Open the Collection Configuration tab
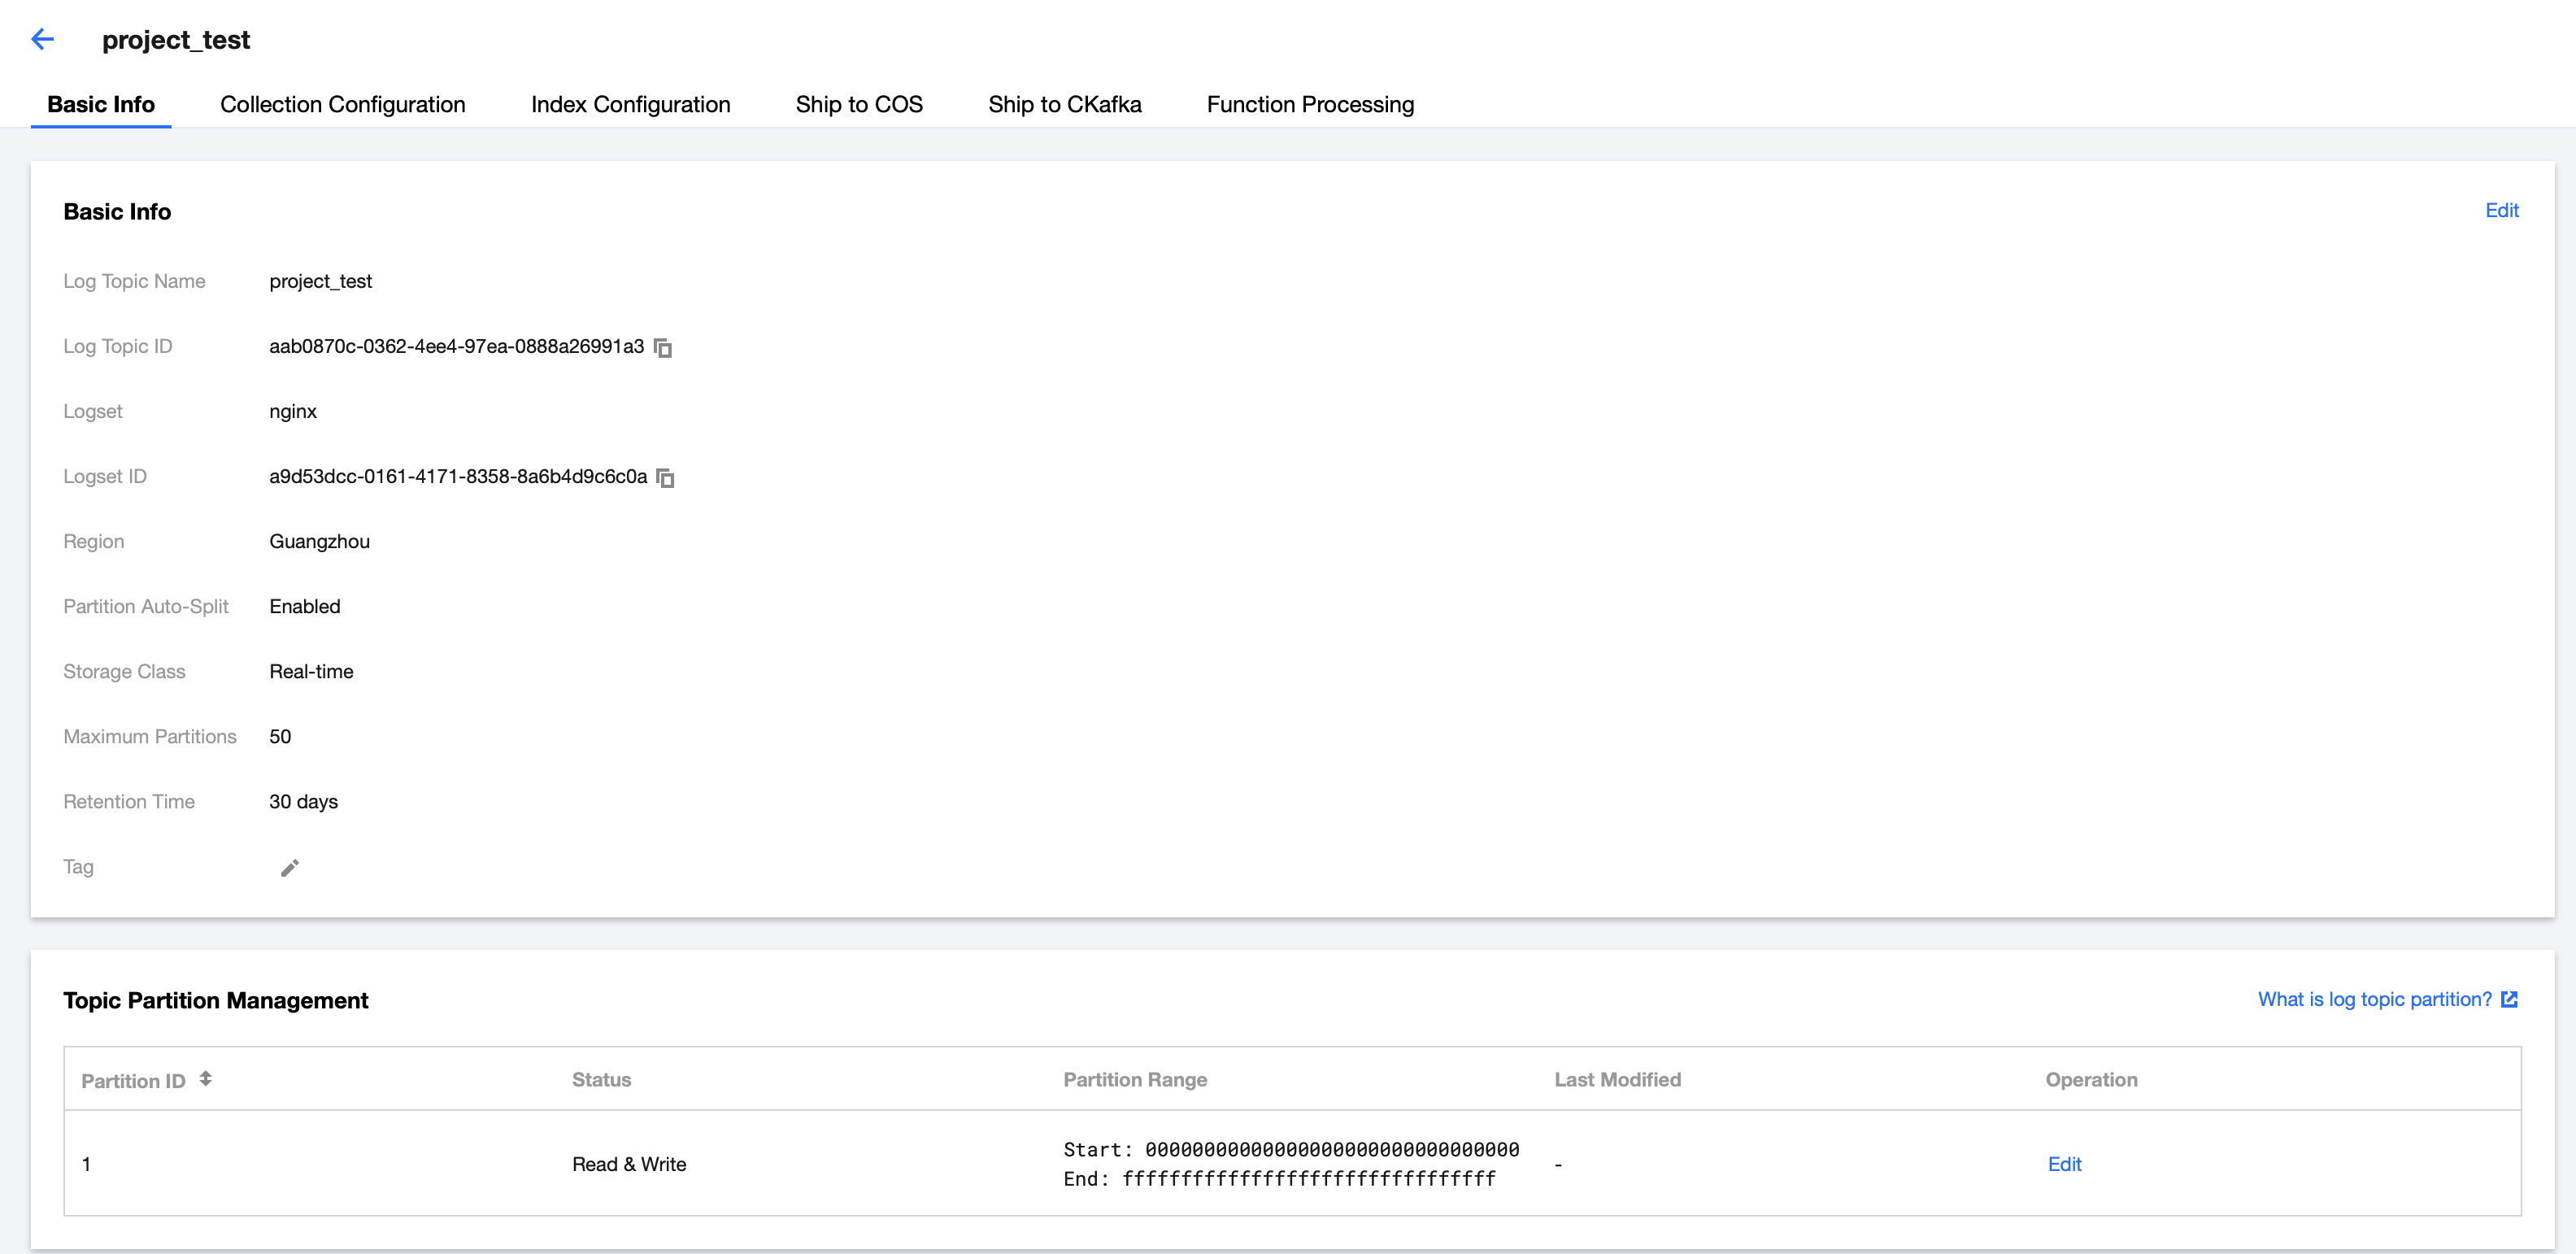Image resolution: width=2576 pixels, height=1254 pixels. click(x=342, y=104)
